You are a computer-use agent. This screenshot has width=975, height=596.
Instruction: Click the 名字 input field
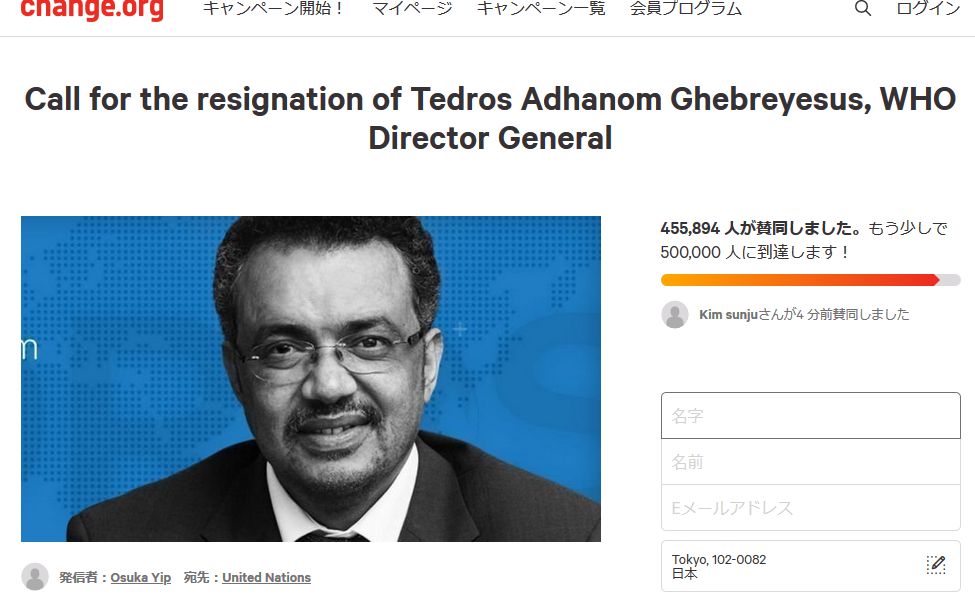click(810, 416)
